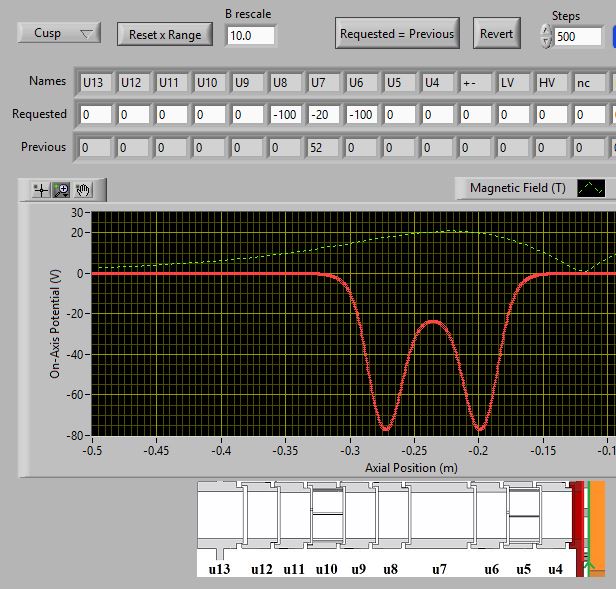The width and height of the screenshot is (616, 589).
Task: Choose the hand pan tool
Action: click(82, 190)
